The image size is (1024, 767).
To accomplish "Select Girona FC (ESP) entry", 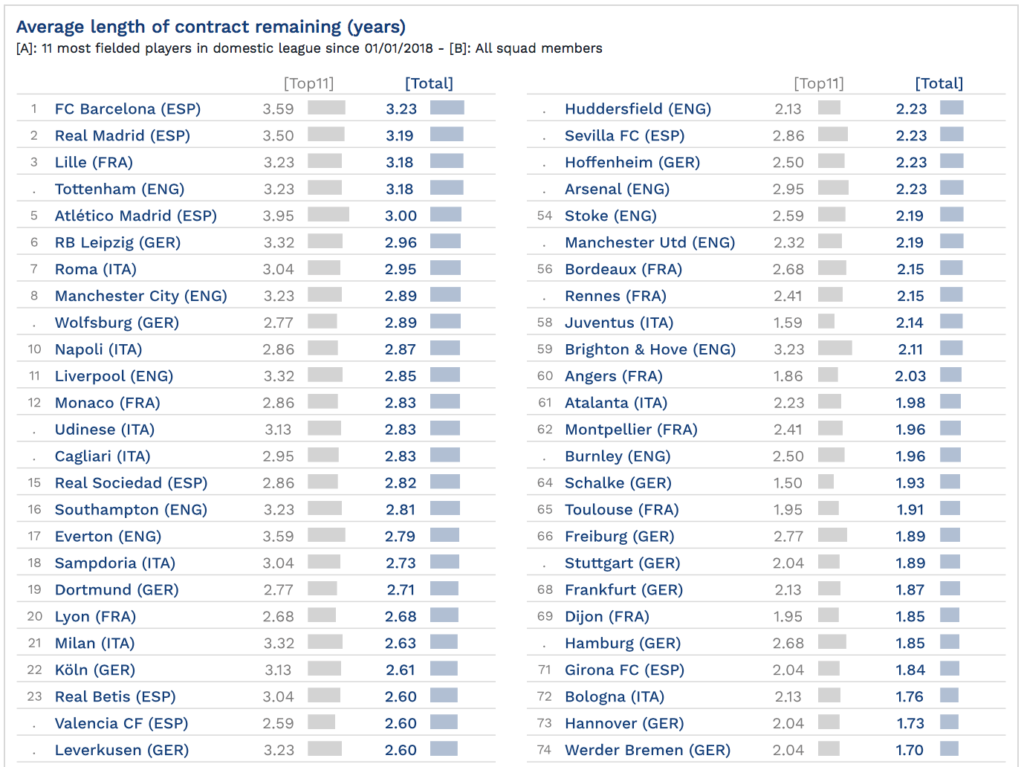I will coord(624,670).
